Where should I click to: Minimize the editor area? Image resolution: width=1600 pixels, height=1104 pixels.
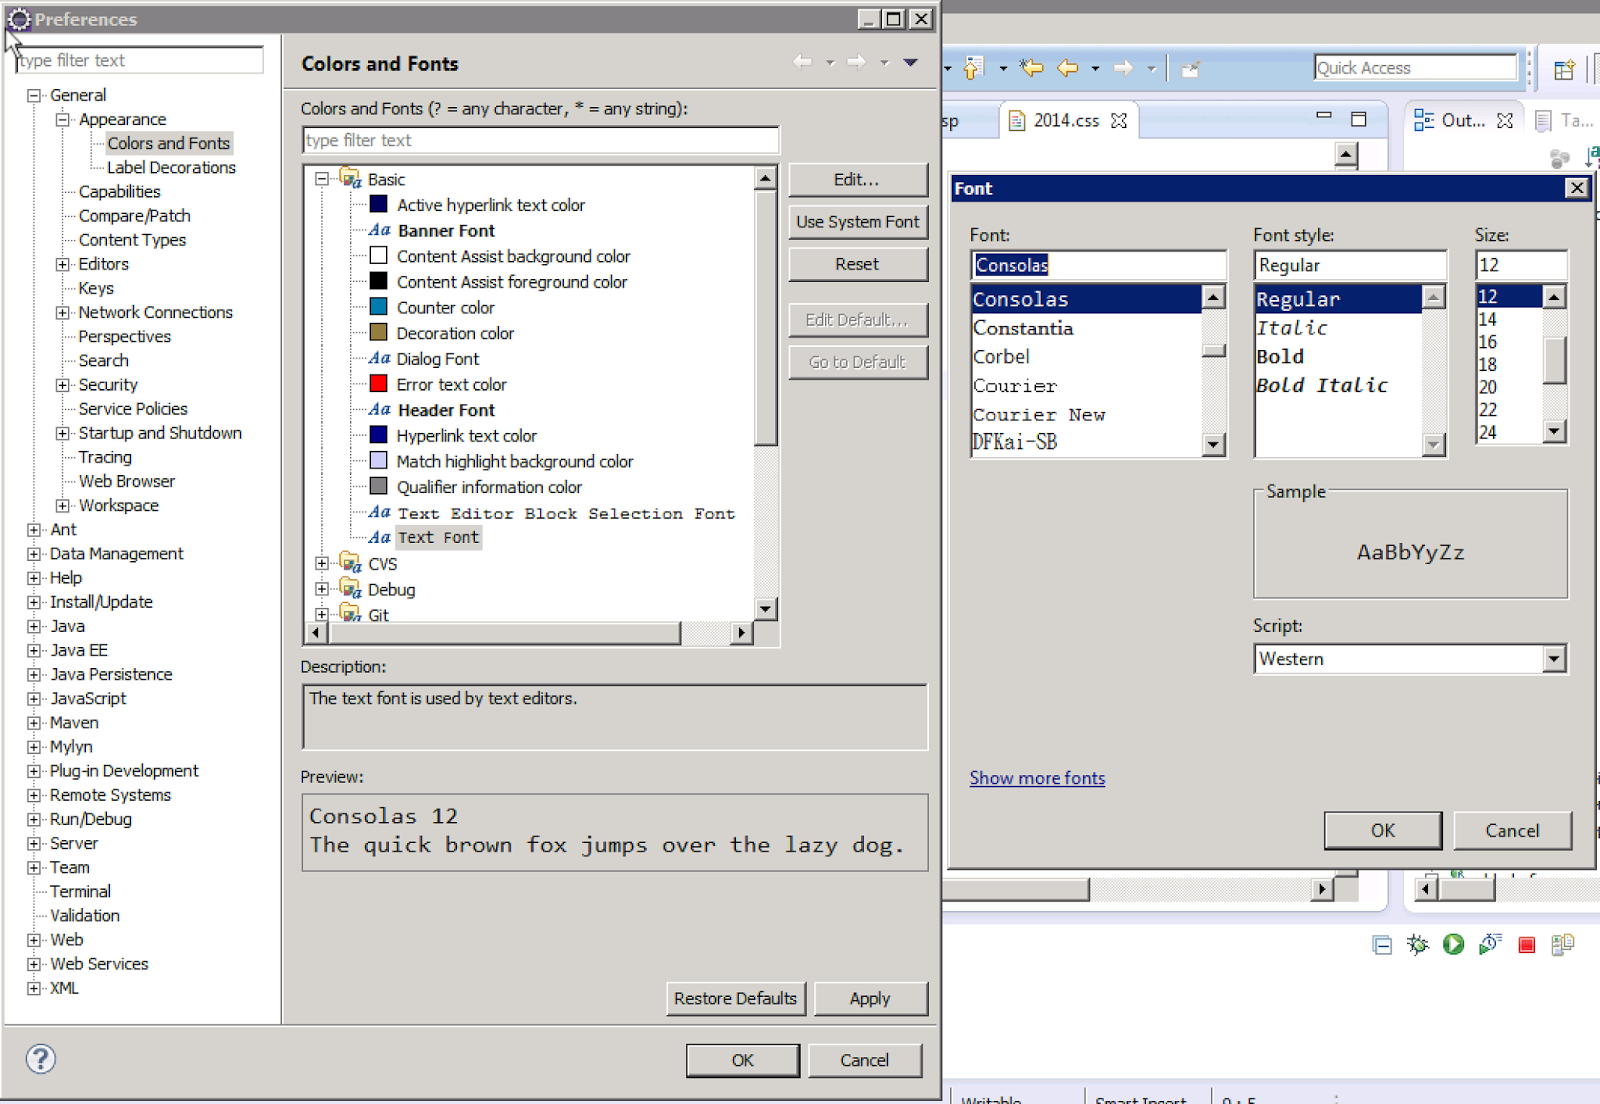coord(1323,118)
